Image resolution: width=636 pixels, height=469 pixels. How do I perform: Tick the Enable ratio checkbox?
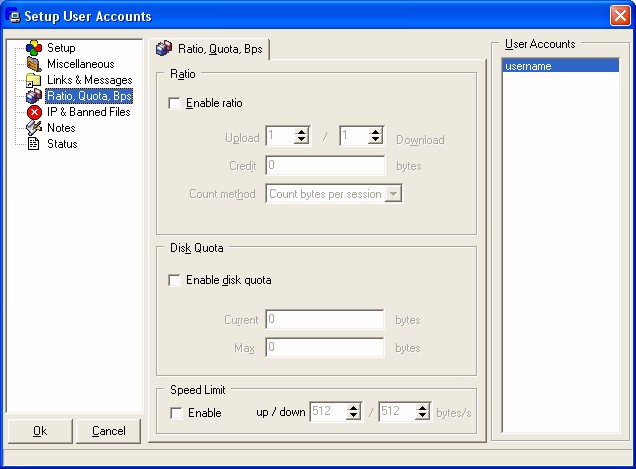point(174,103)
